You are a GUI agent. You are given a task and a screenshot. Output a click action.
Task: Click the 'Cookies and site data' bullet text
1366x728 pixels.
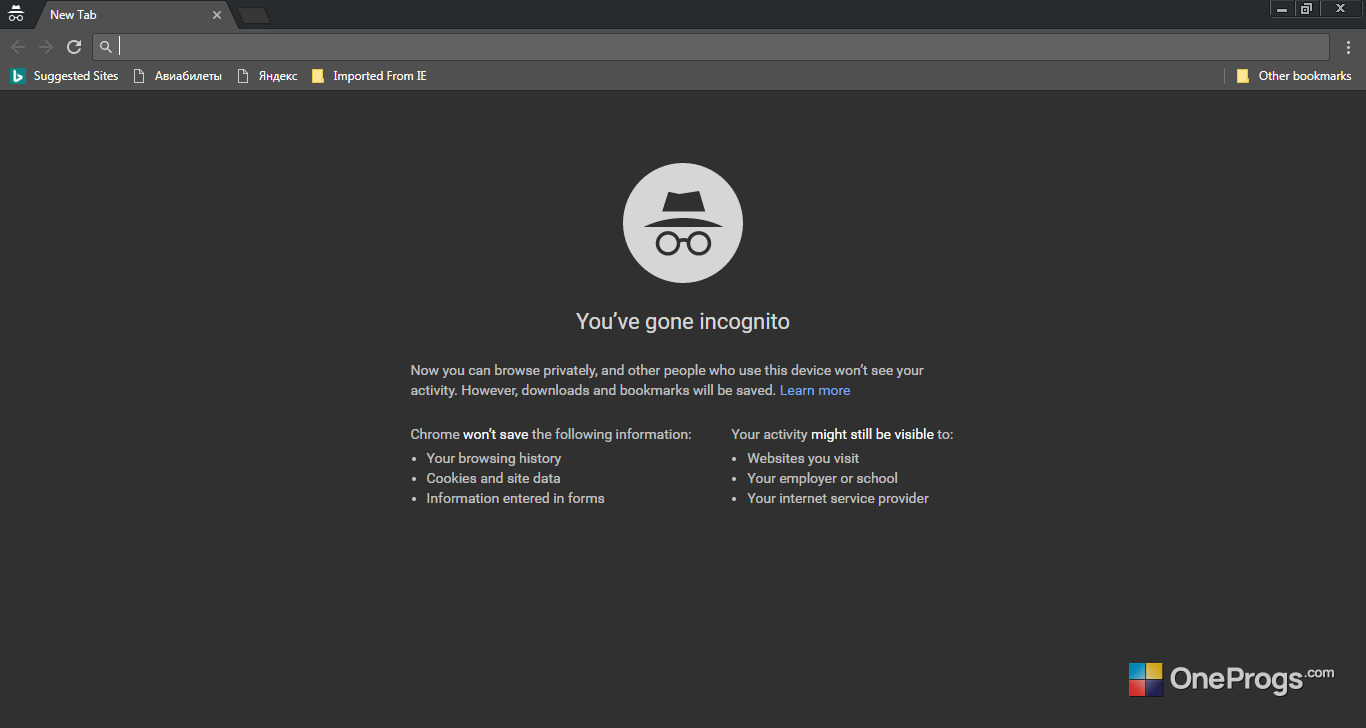click(493, 478)
